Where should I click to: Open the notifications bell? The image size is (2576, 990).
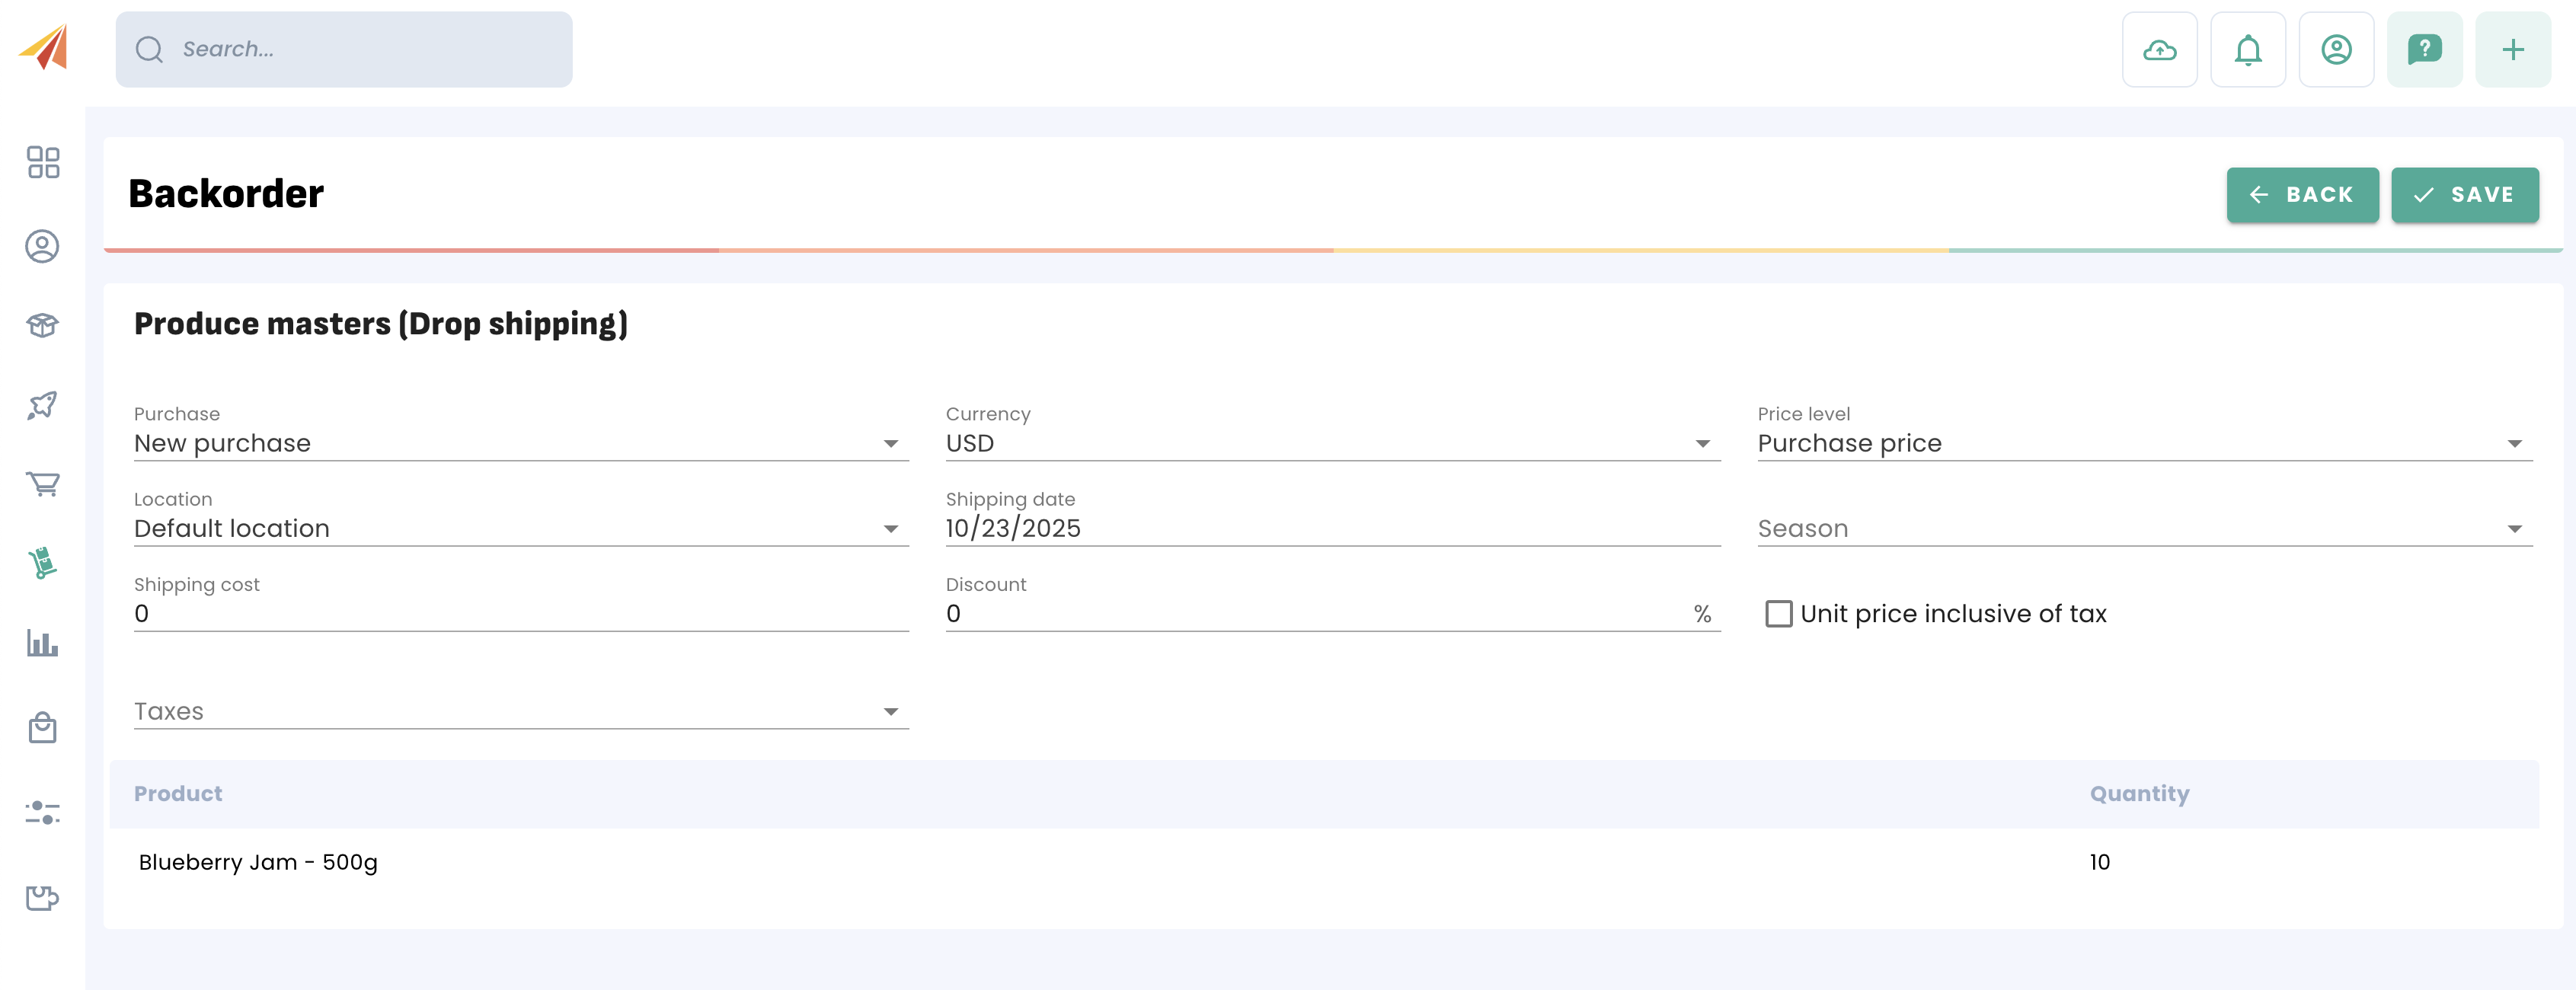pyautogui.click(x=2247, y=50)
